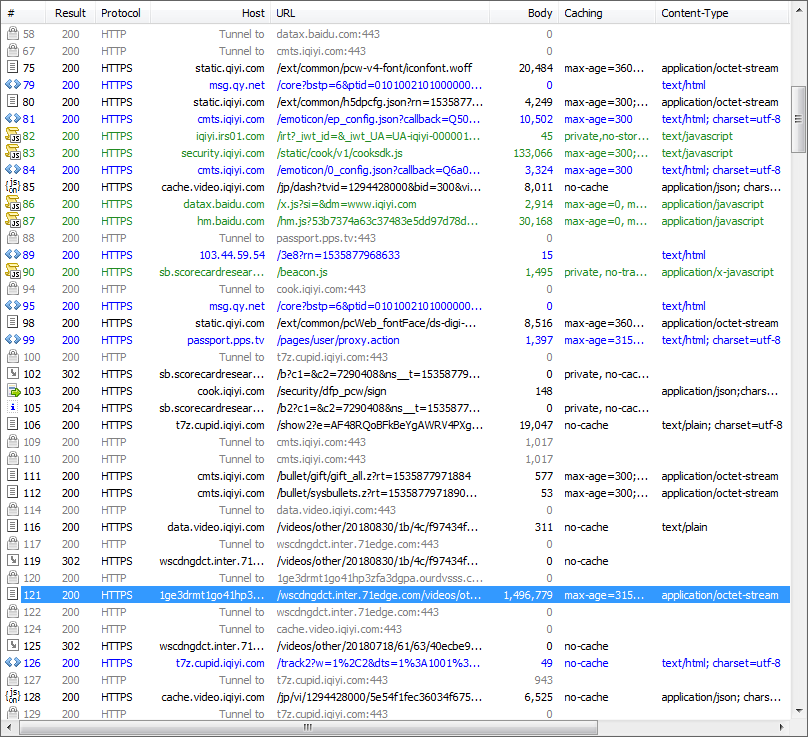Click the document icon of session 116
Image resolution: width=808 pixels, height=737 pixels.
(x=13, y=527)
